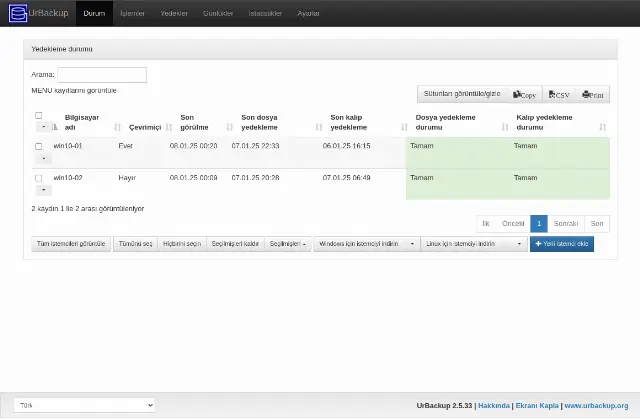Click the 07.01.25 22:33 file backup cell

pyautogui.click(x=256, y=146)
